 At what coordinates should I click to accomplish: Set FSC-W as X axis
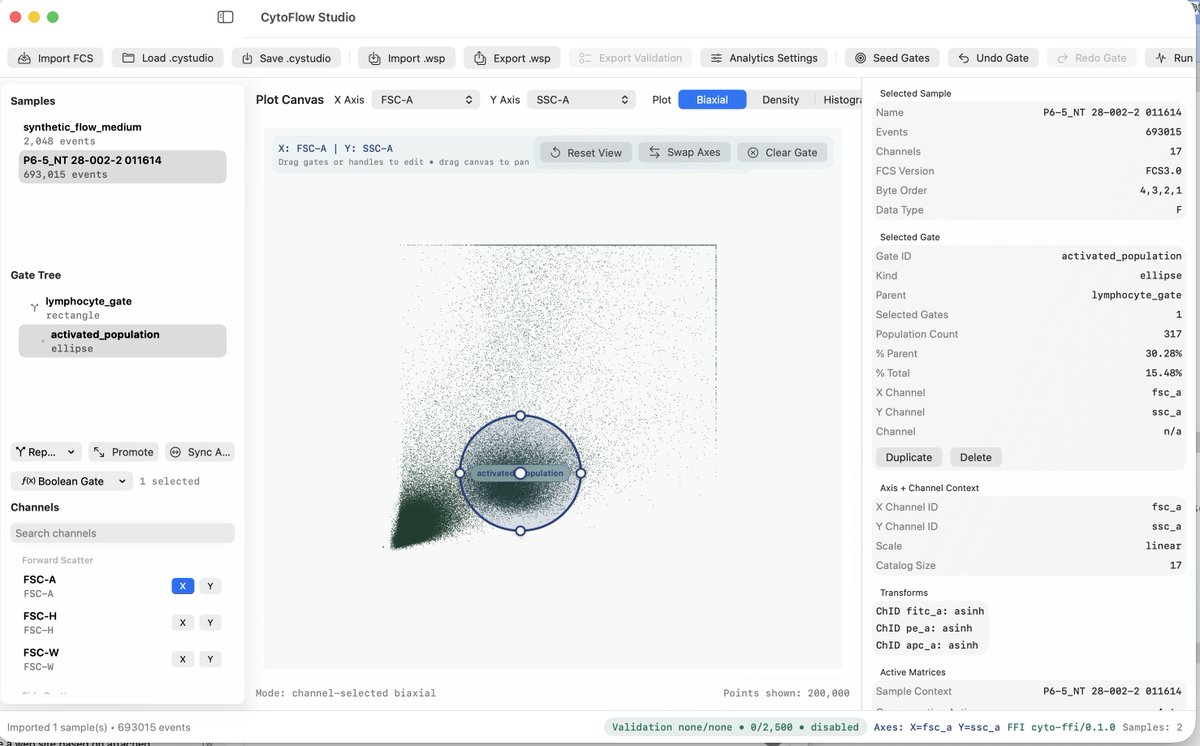point(182,659)
